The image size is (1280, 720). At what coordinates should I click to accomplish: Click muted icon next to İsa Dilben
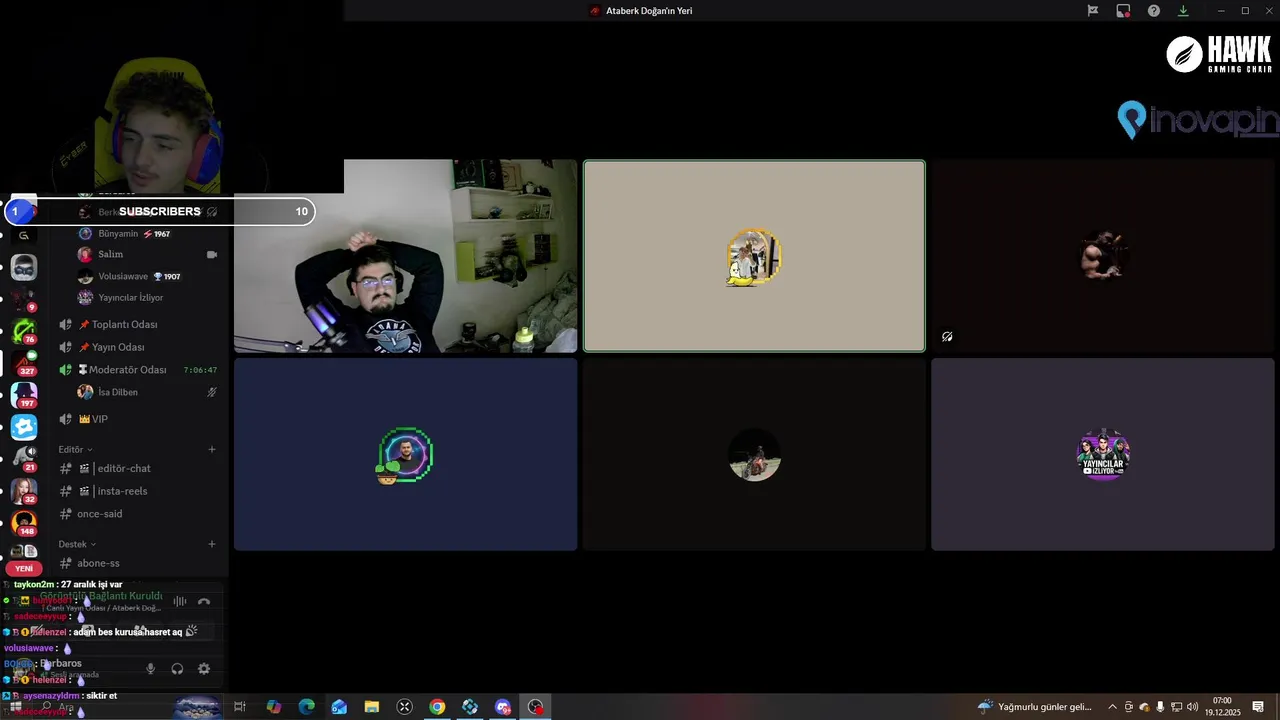(212, 392)
